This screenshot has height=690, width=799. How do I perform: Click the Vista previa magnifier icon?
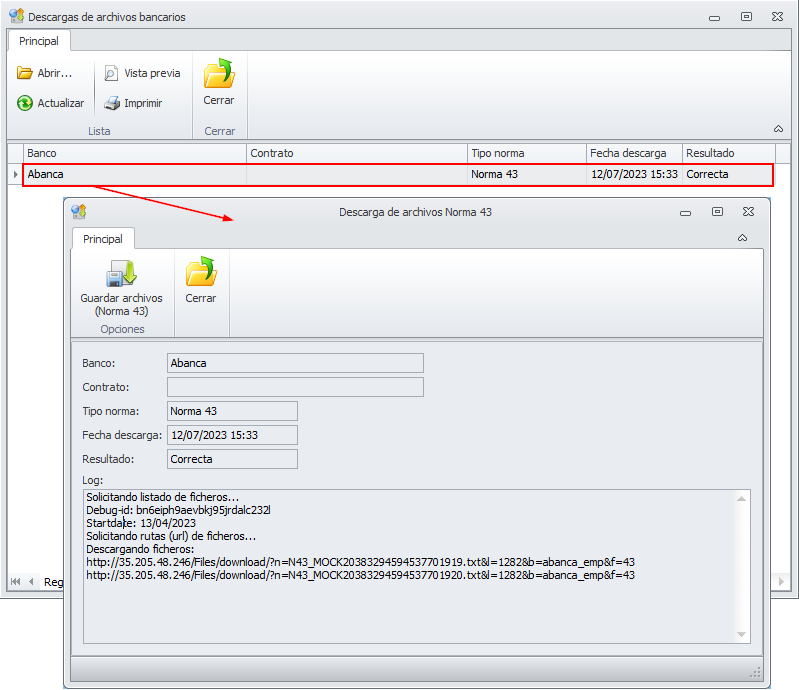111,73
